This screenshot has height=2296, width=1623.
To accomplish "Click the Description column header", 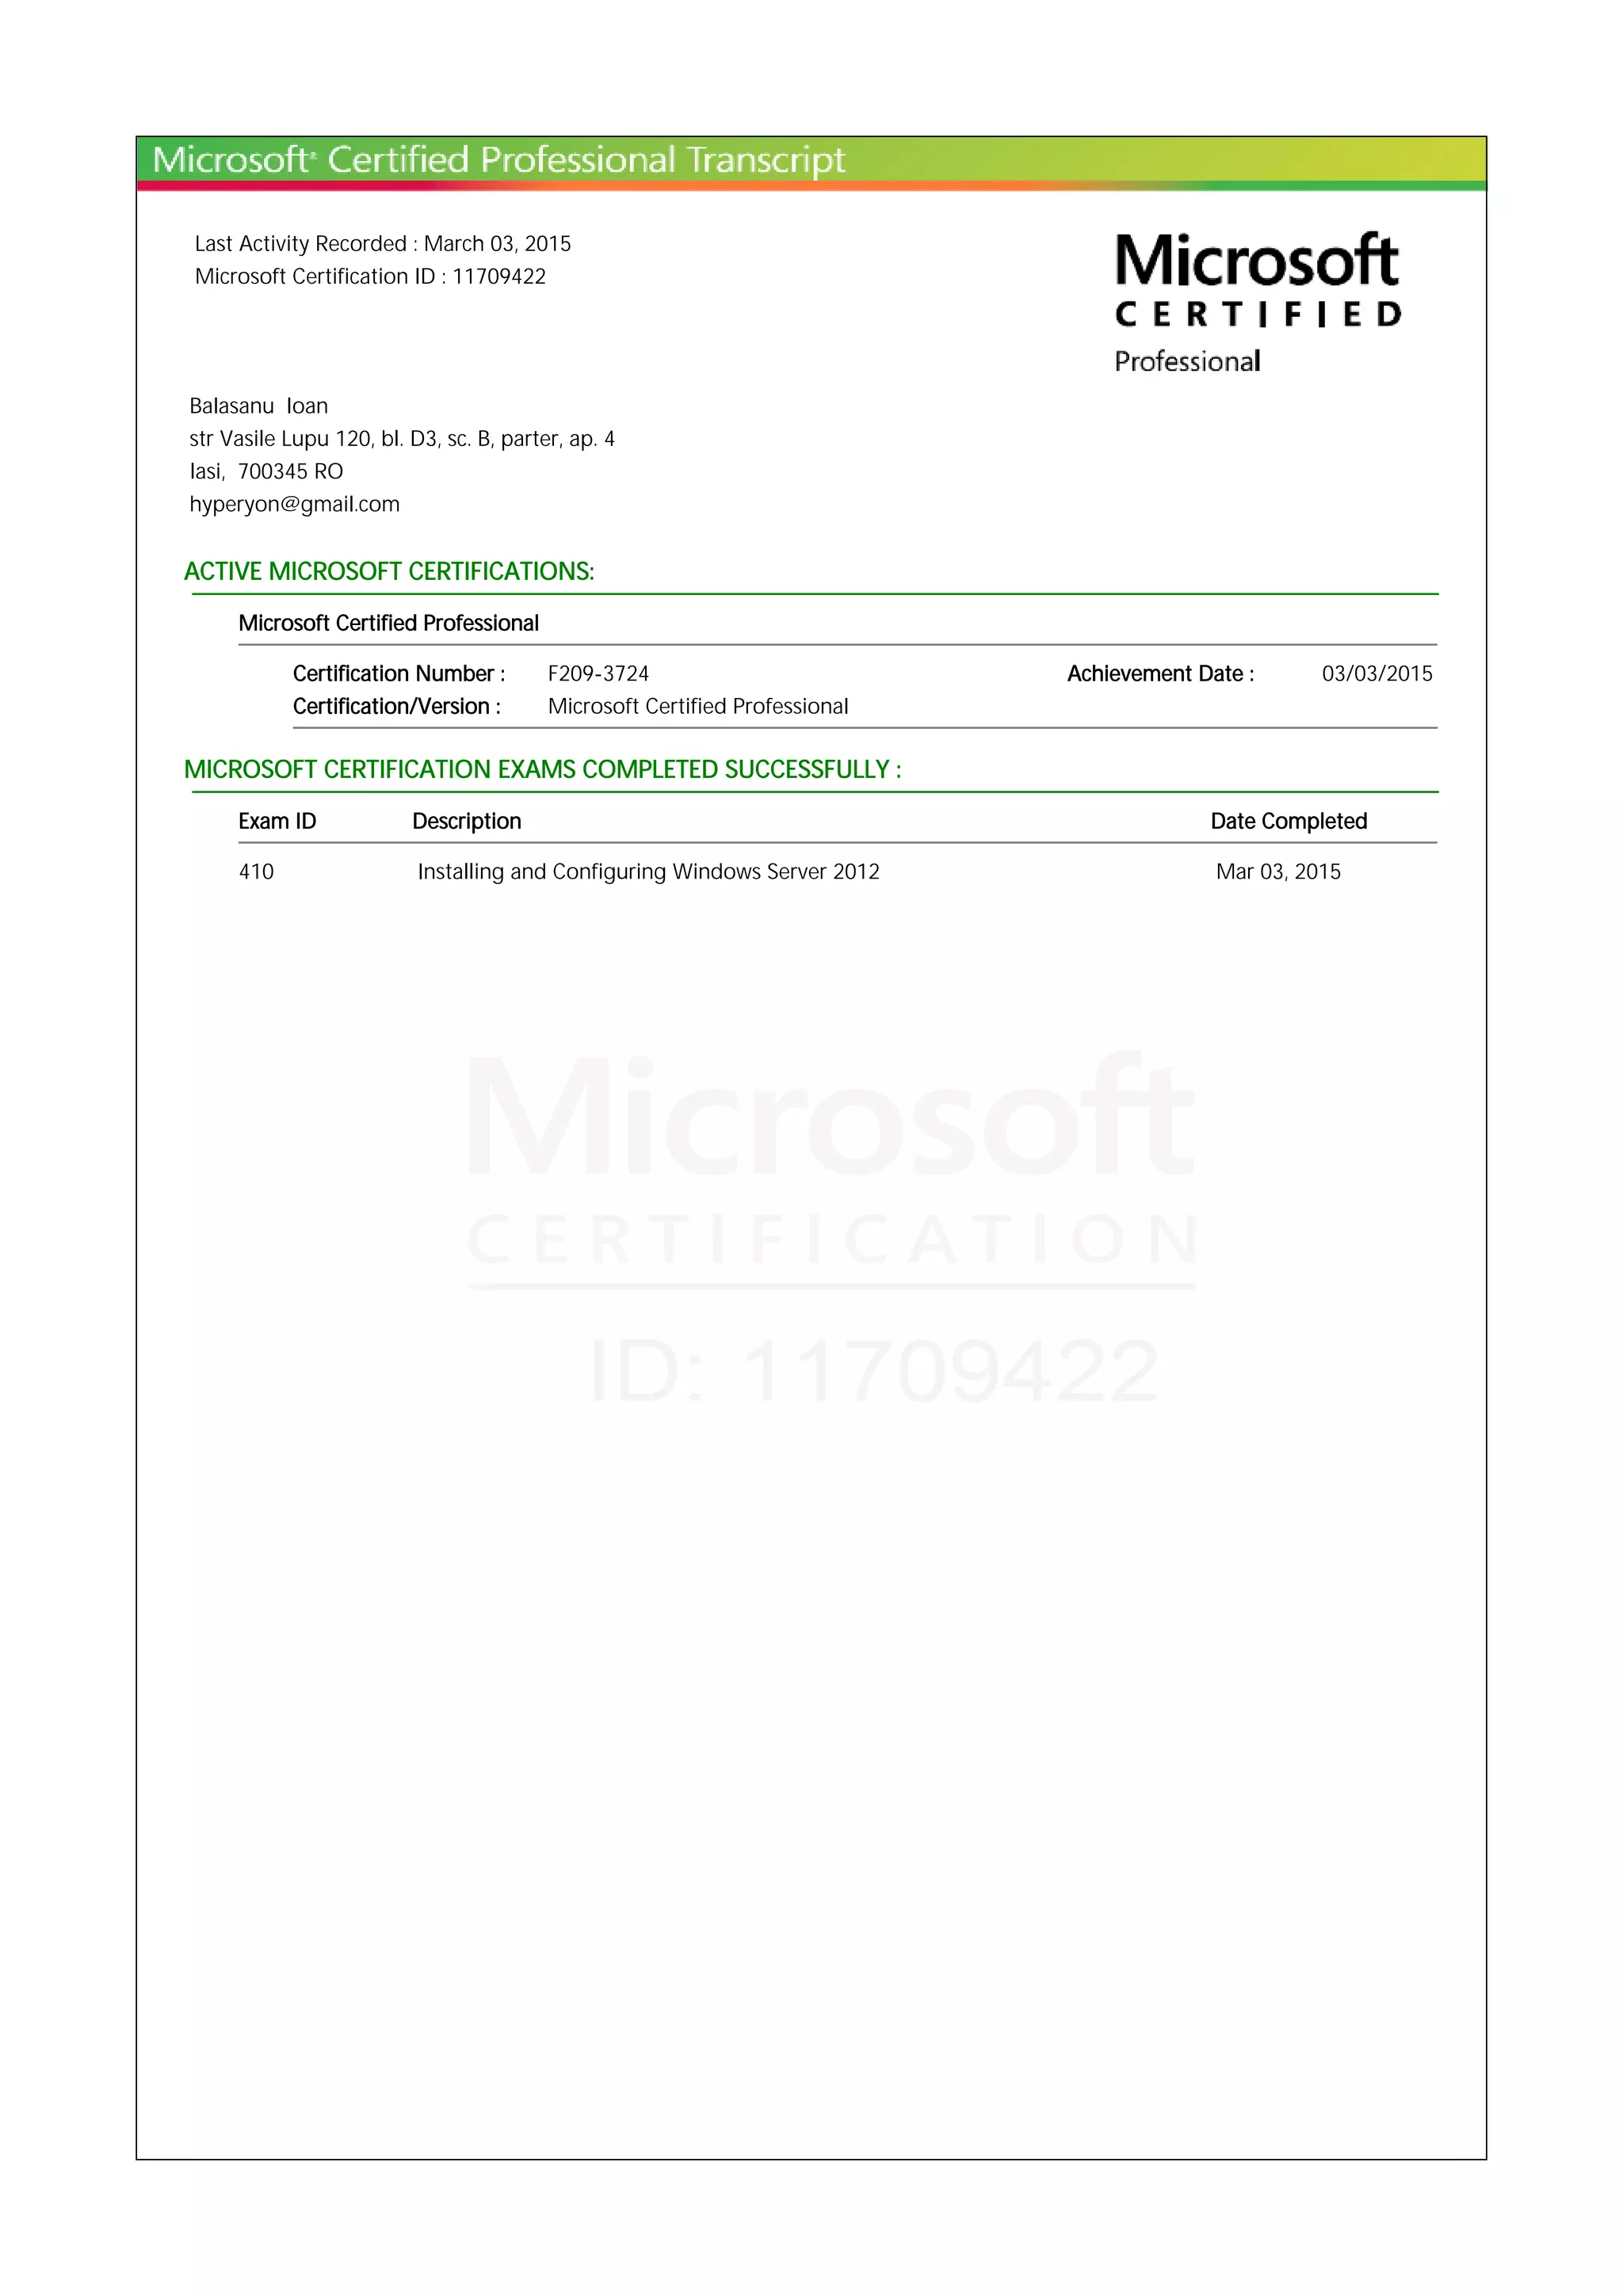I will 466,821.
